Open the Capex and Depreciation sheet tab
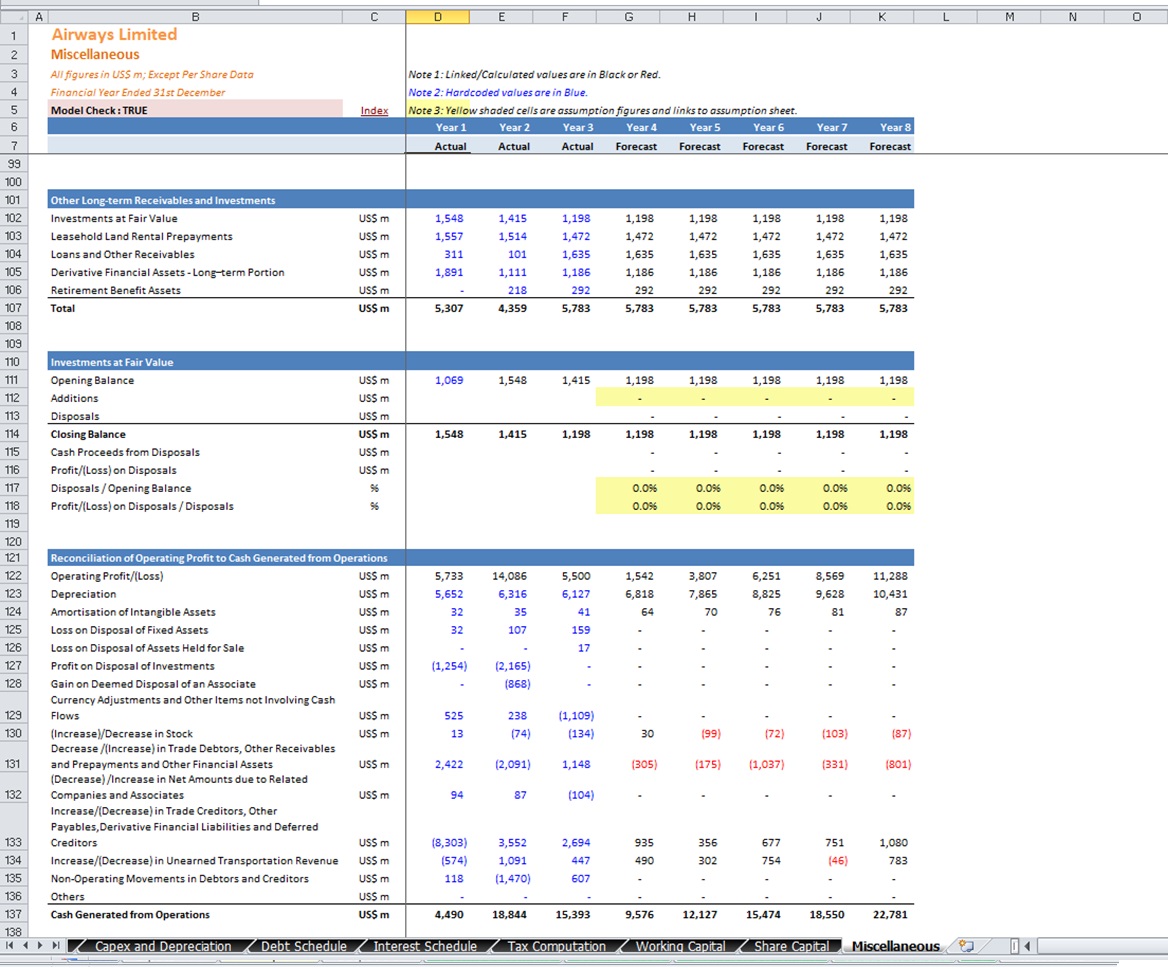 coord(163,946)
